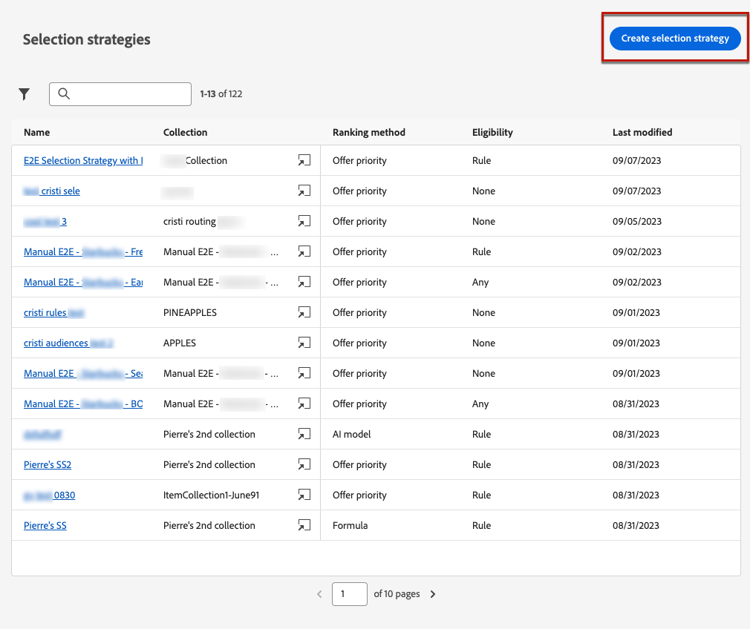
Task: Open APPLES collection via arrow icon
Action: [304, 343]
